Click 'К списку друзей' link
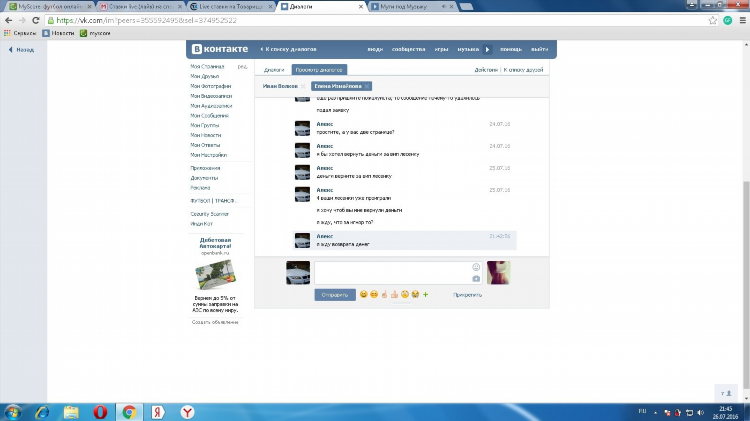This screenshot has width=750, height=421. [x=523, y=70]
